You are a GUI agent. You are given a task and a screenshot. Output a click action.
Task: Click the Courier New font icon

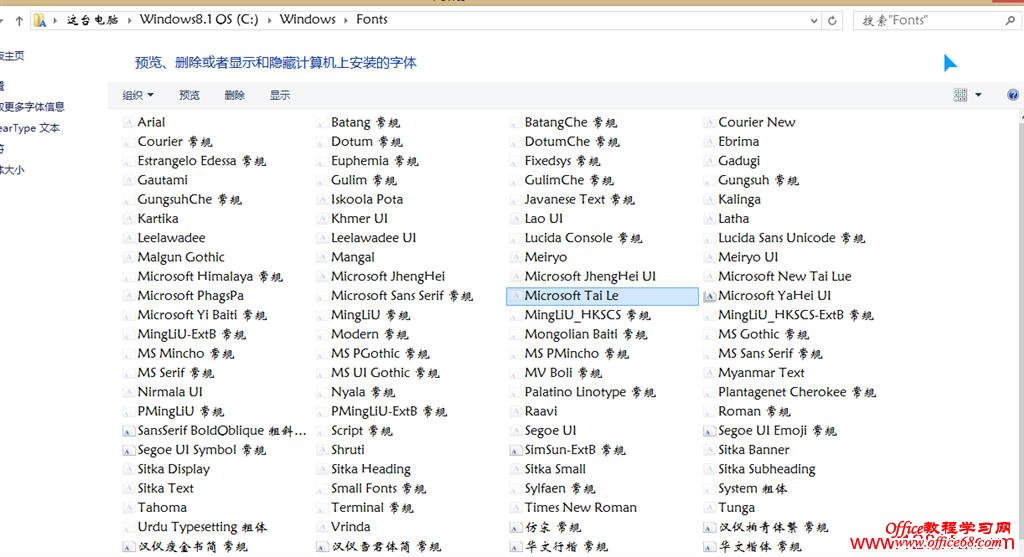(709, 123)
